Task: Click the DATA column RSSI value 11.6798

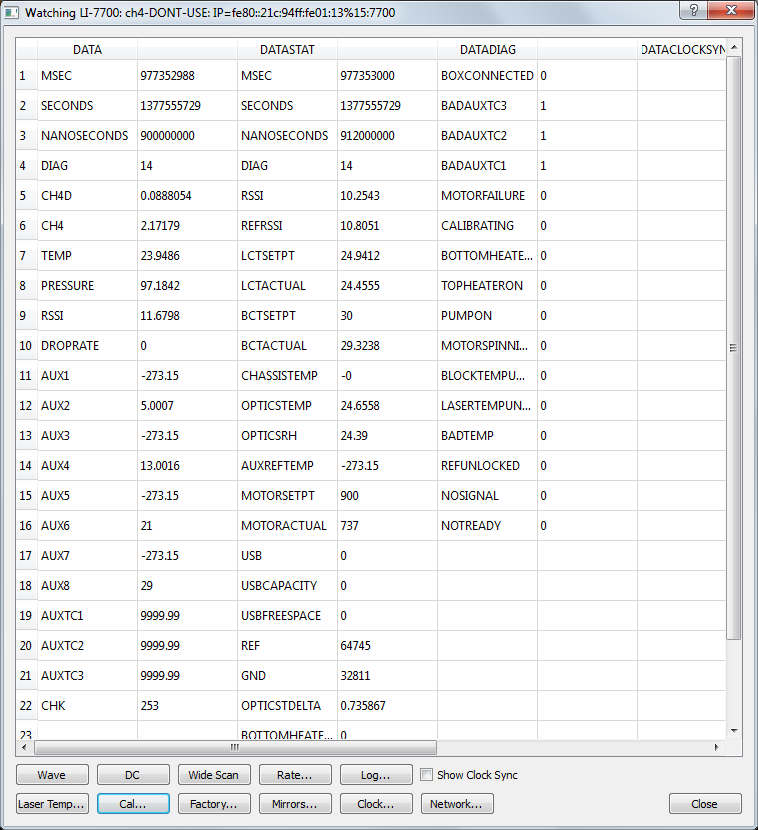Action: (x=187, y=316)
